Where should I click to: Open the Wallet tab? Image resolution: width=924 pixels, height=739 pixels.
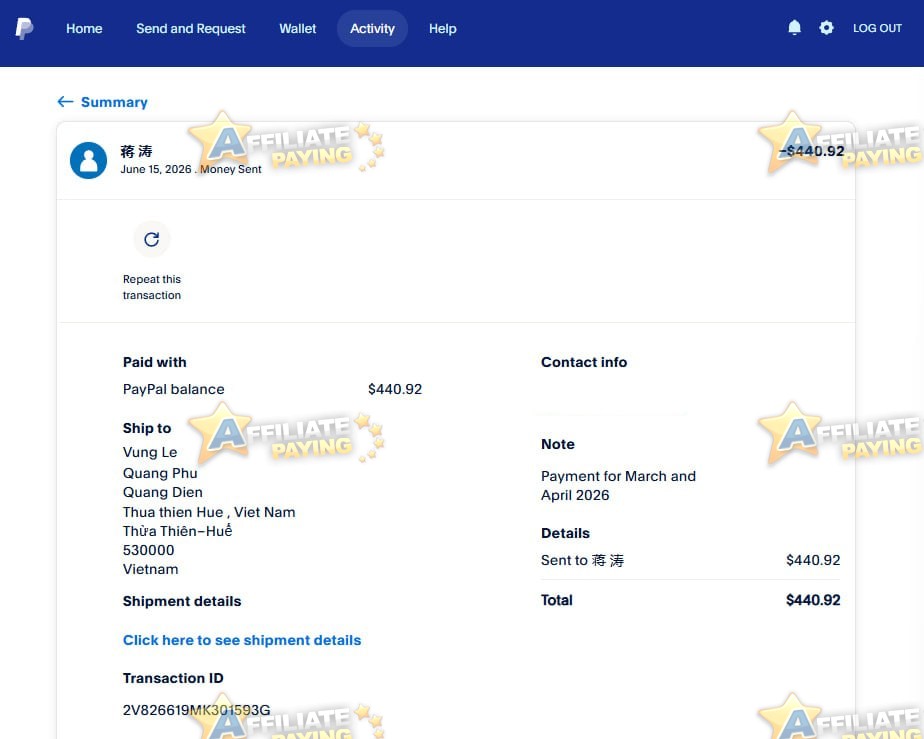click(298, 28)
